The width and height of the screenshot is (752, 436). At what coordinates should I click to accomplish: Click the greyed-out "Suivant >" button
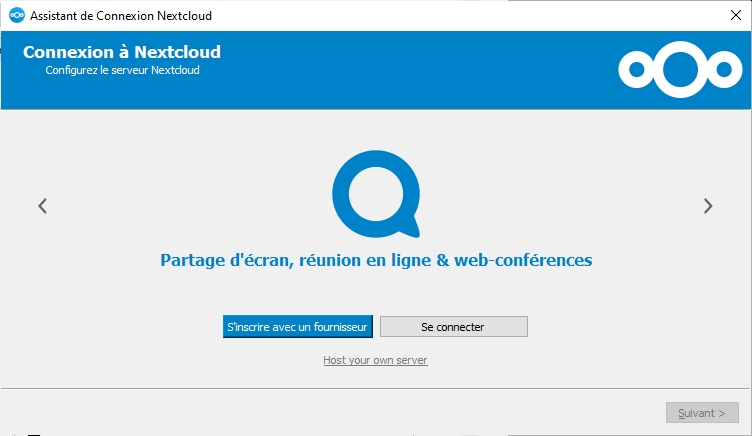pyautogui.click(x=702, y=413)
